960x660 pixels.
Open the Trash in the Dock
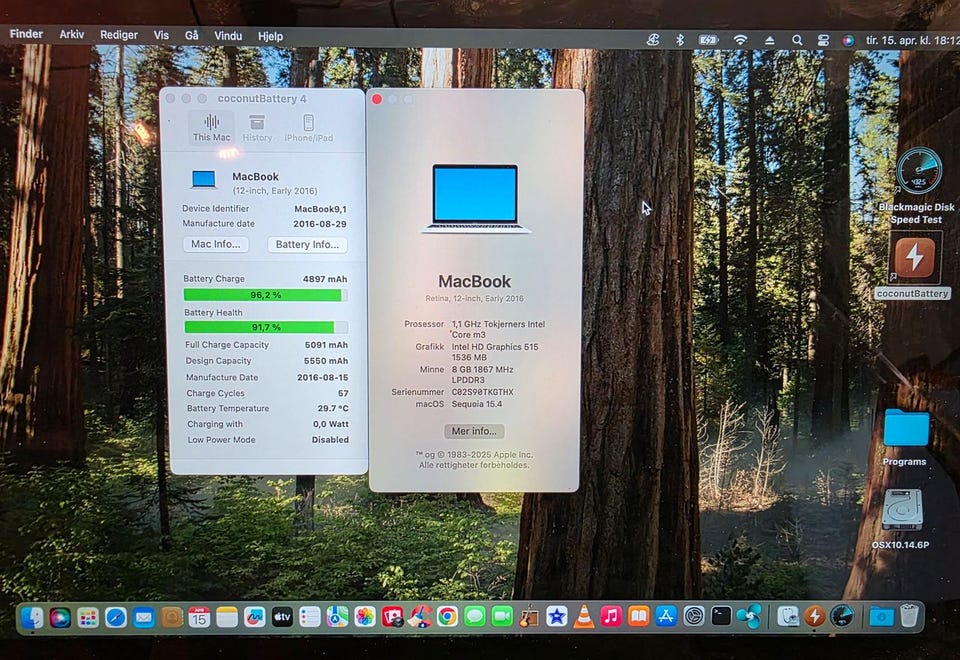909,616
